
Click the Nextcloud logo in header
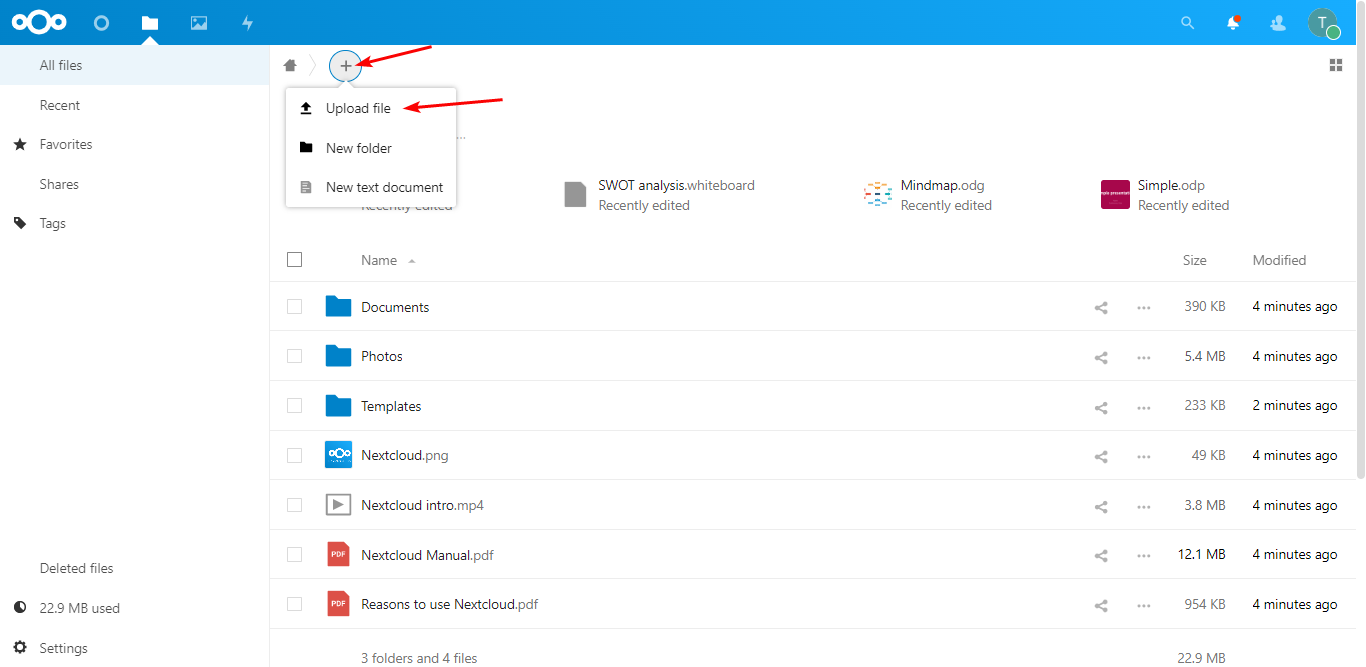point(39,22)
